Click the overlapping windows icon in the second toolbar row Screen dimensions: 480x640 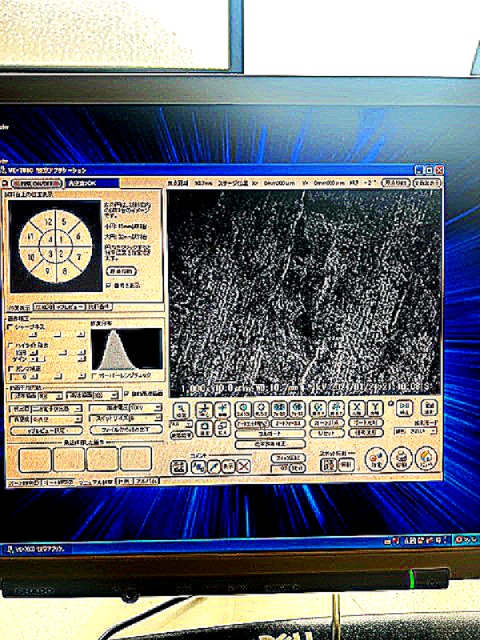click(x=222, y=428)
